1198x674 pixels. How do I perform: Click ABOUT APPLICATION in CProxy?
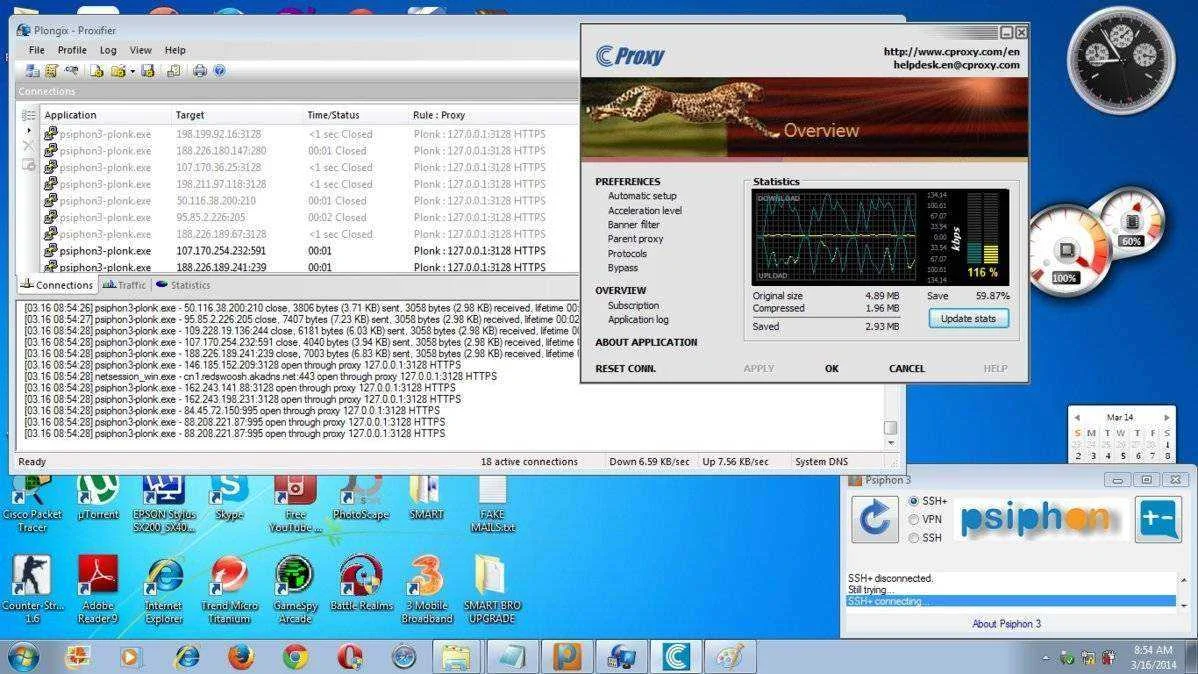click(x=646, y=342)
